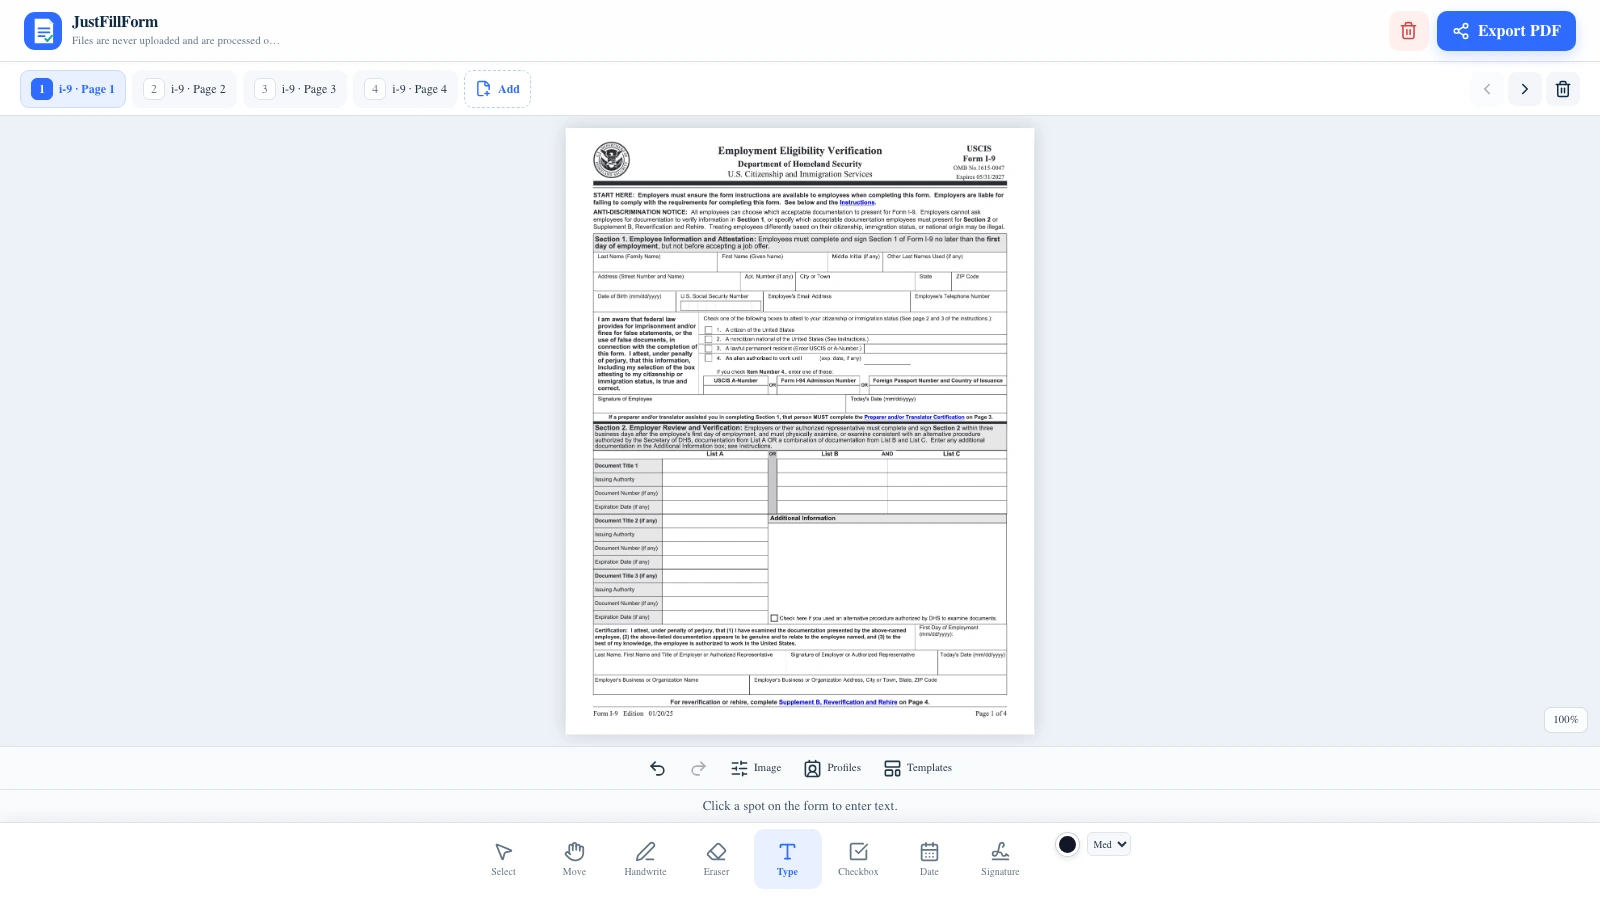Redo the last undone action
1600x900 pixels.
(698, 768)
